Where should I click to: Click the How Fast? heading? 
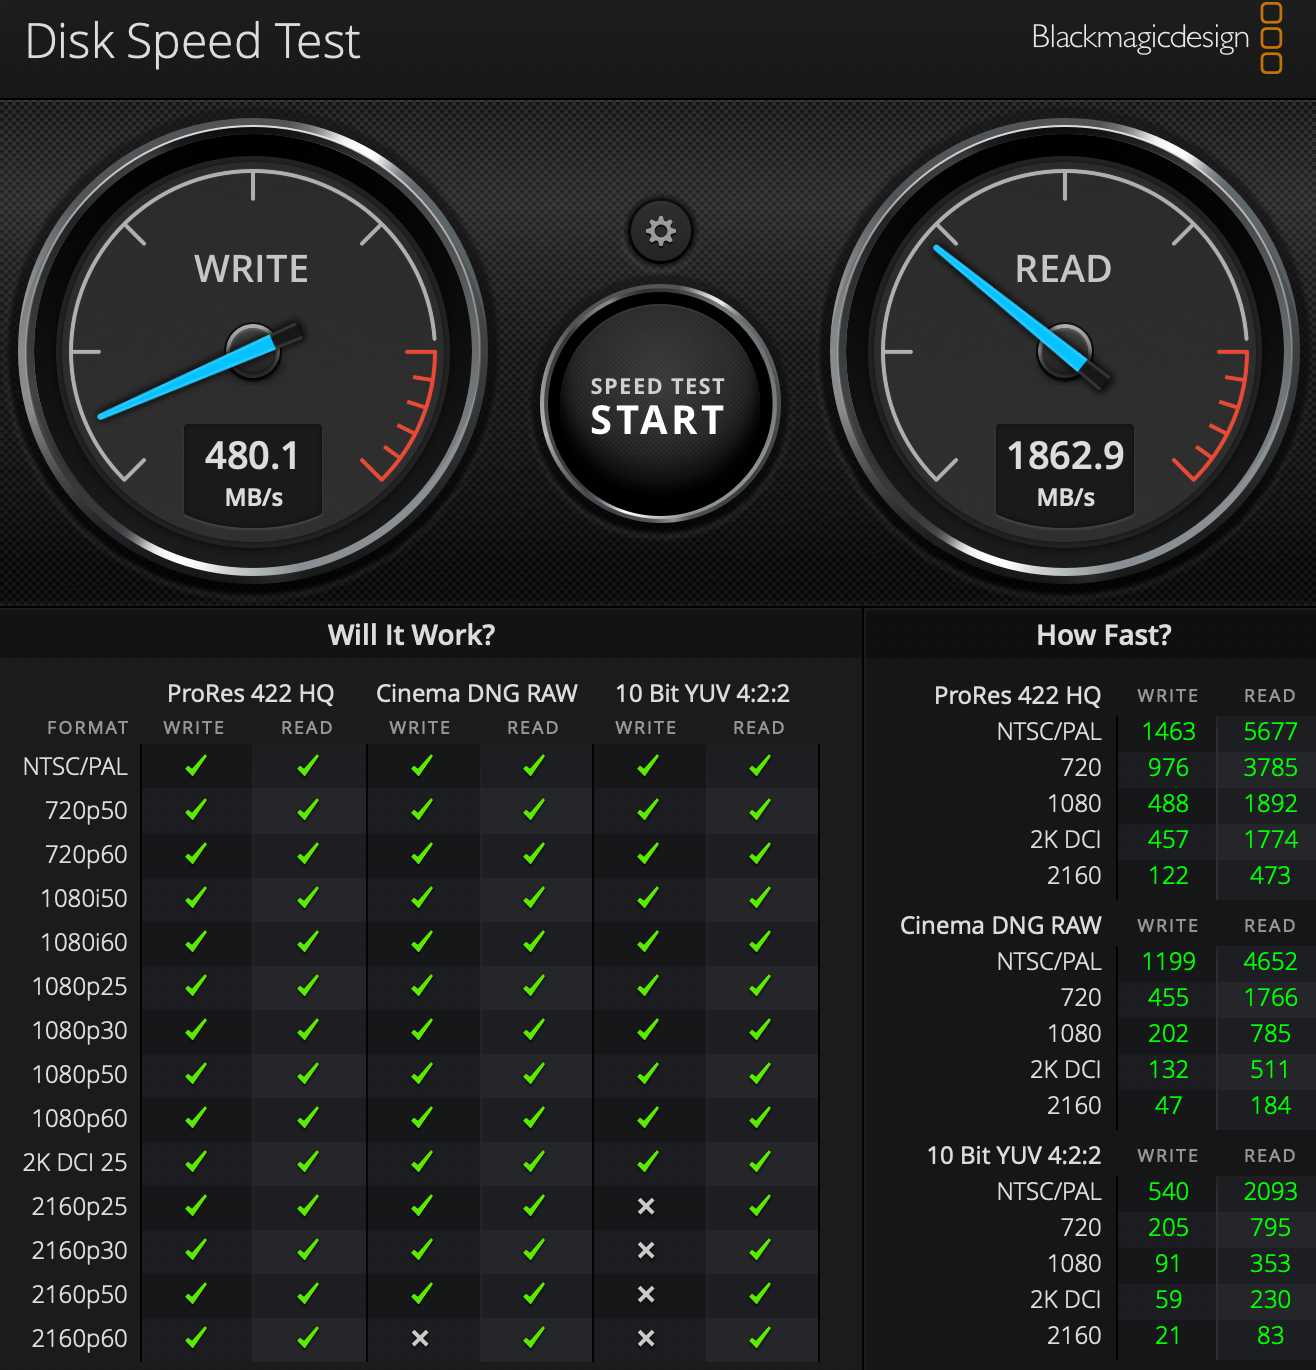point(1104,635)
